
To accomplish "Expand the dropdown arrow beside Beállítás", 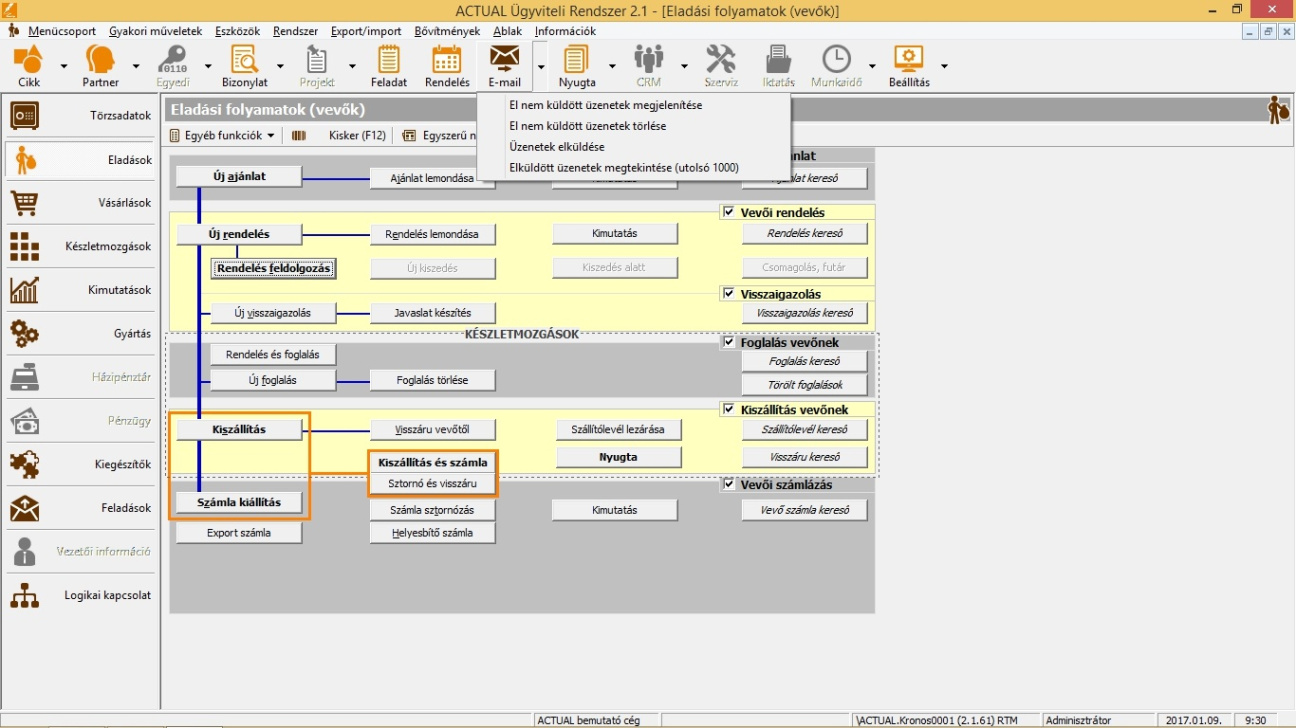I will click(944, 67).
